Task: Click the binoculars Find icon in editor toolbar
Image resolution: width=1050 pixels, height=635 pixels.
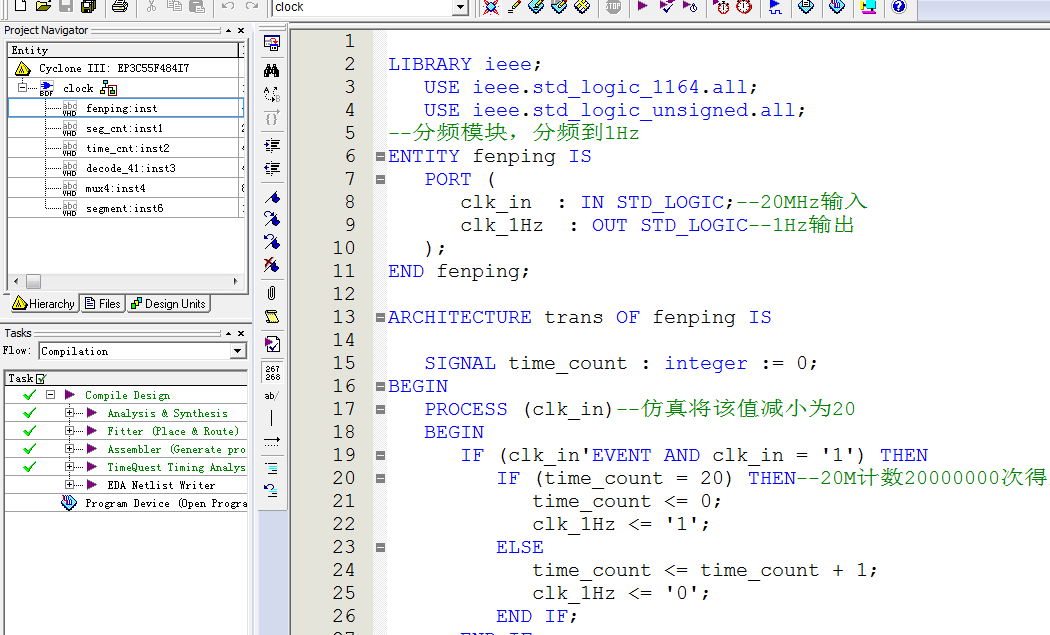Action: [271, 71]
